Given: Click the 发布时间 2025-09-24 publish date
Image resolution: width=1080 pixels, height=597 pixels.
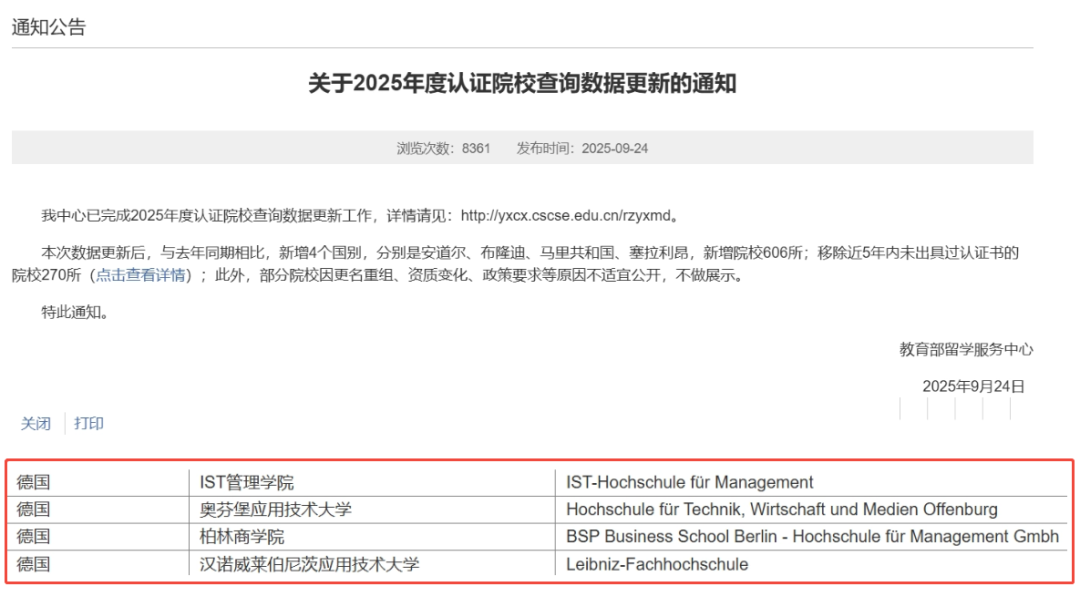Looking at the screenshot, I should tap(582, 147).
